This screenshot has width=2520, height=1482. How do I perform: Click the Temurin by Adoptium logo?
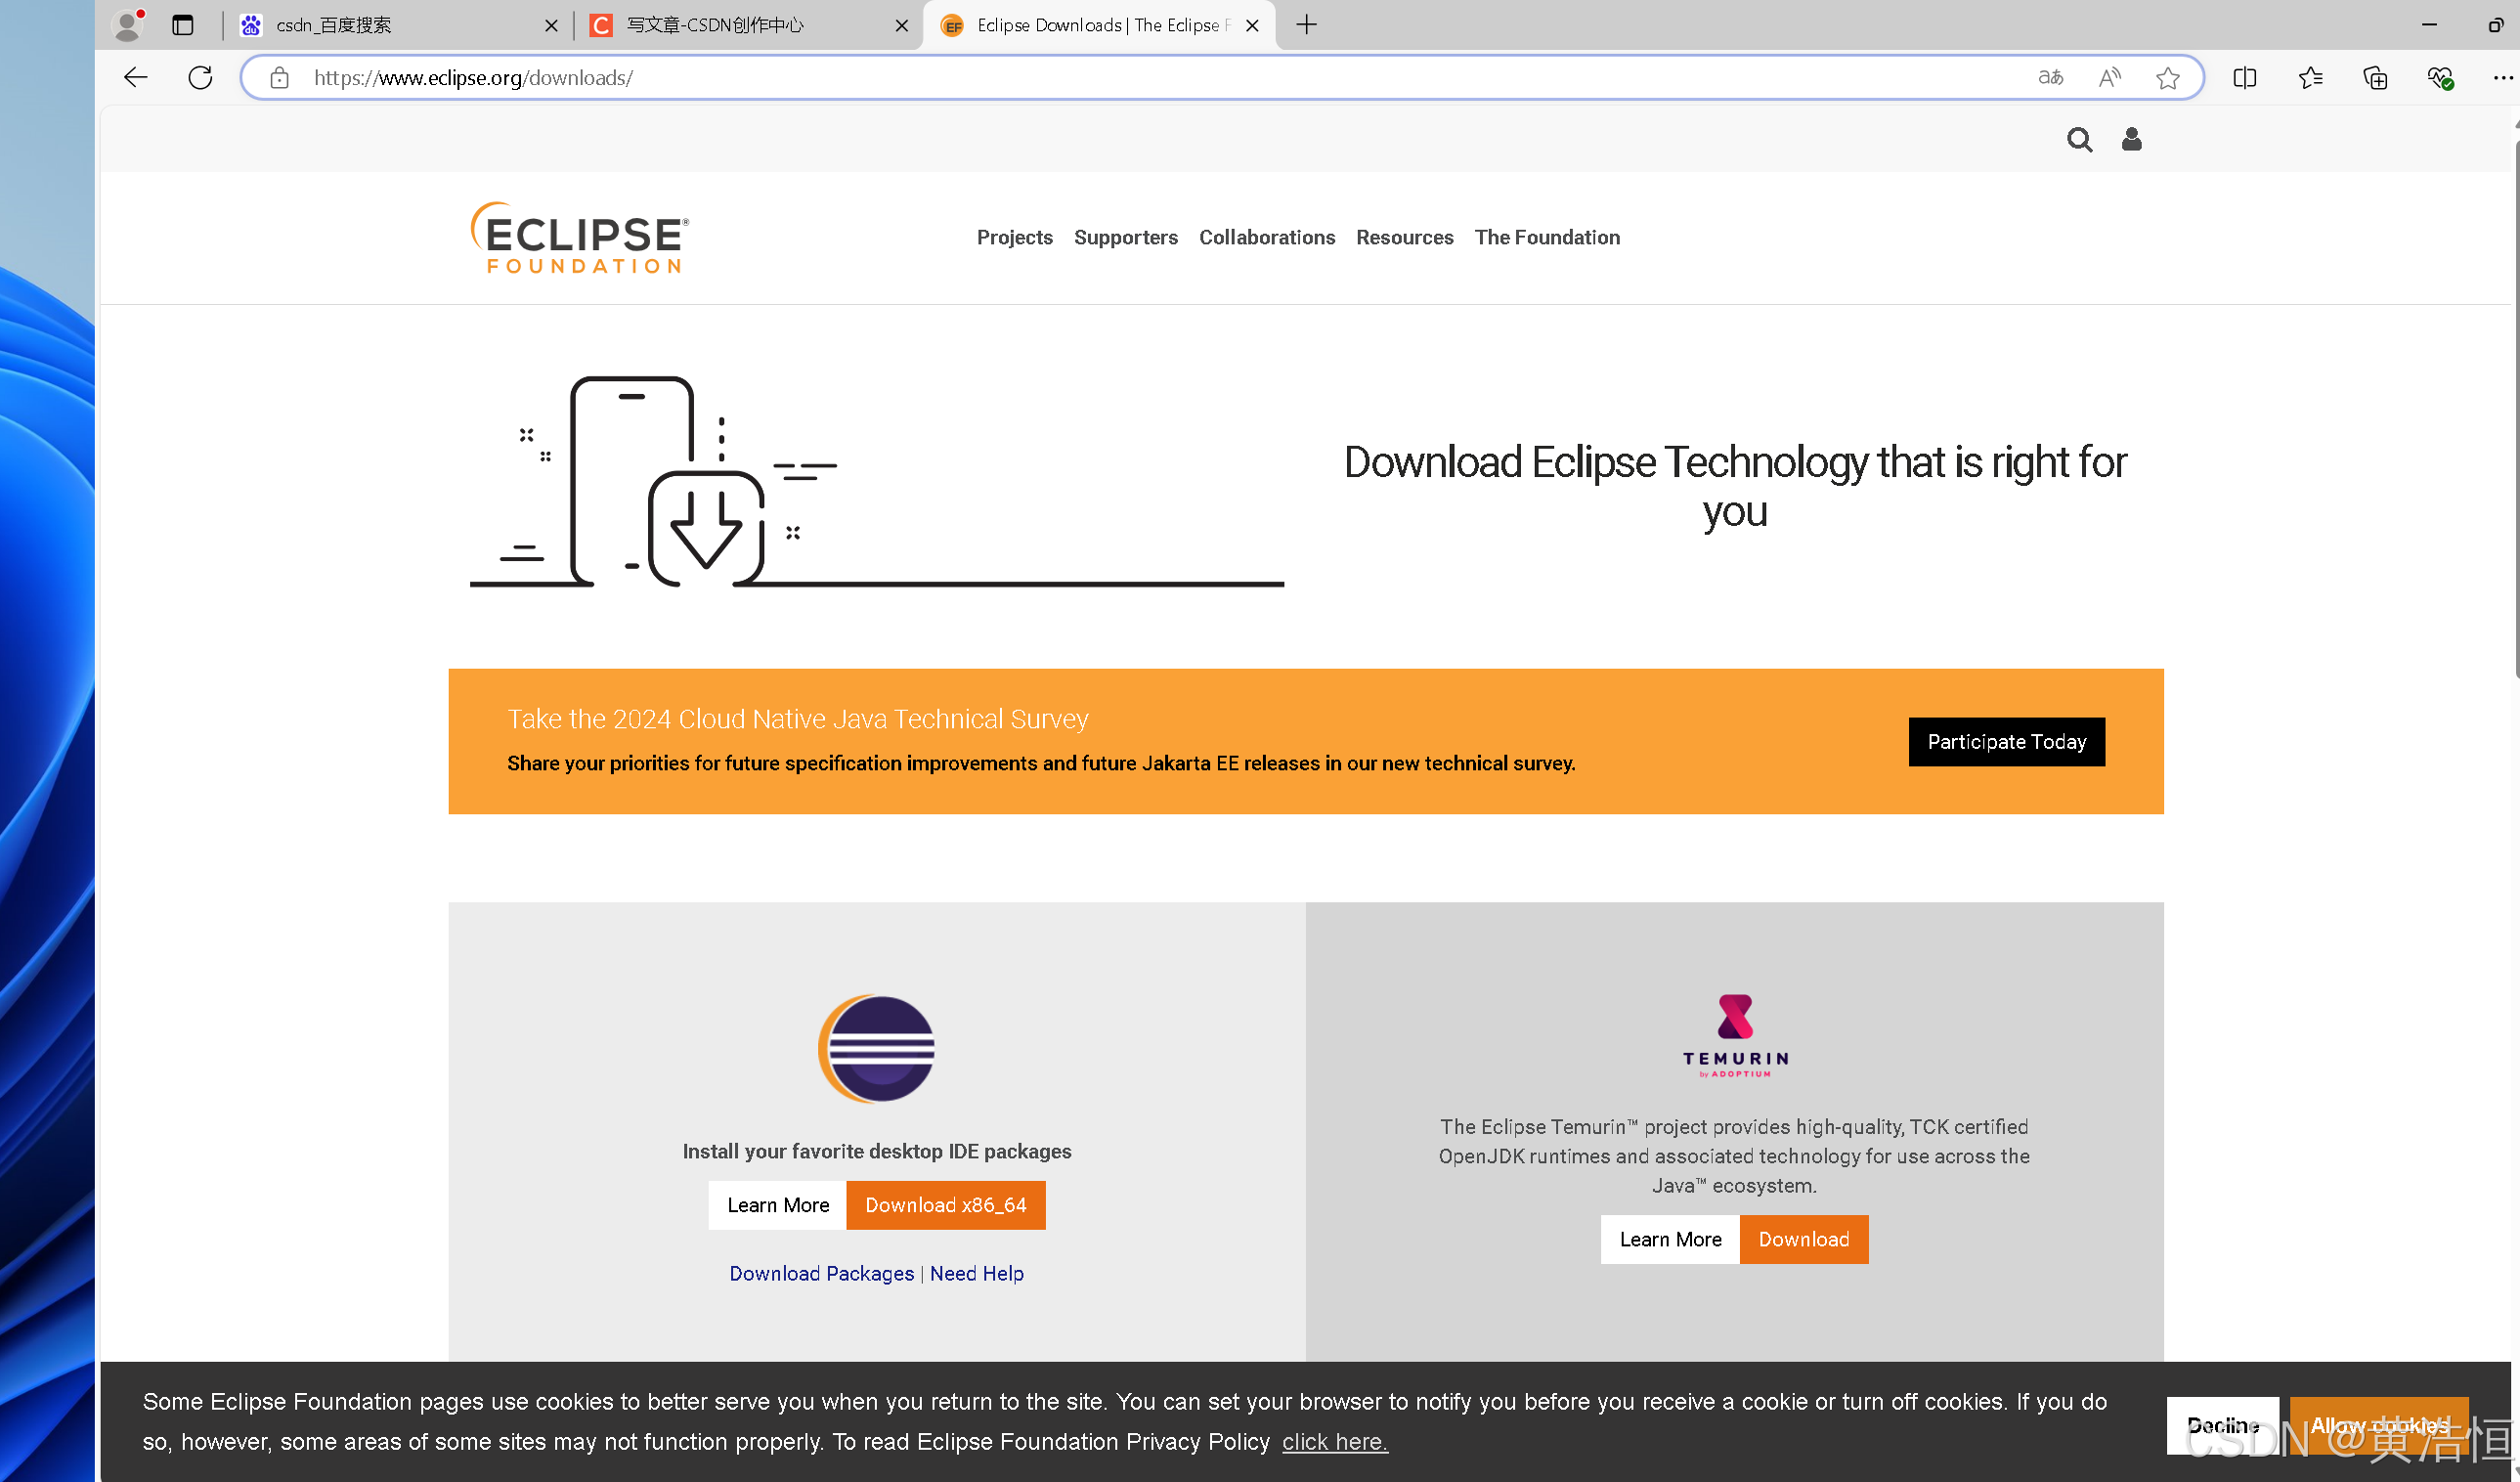tap(1735, 1035)
